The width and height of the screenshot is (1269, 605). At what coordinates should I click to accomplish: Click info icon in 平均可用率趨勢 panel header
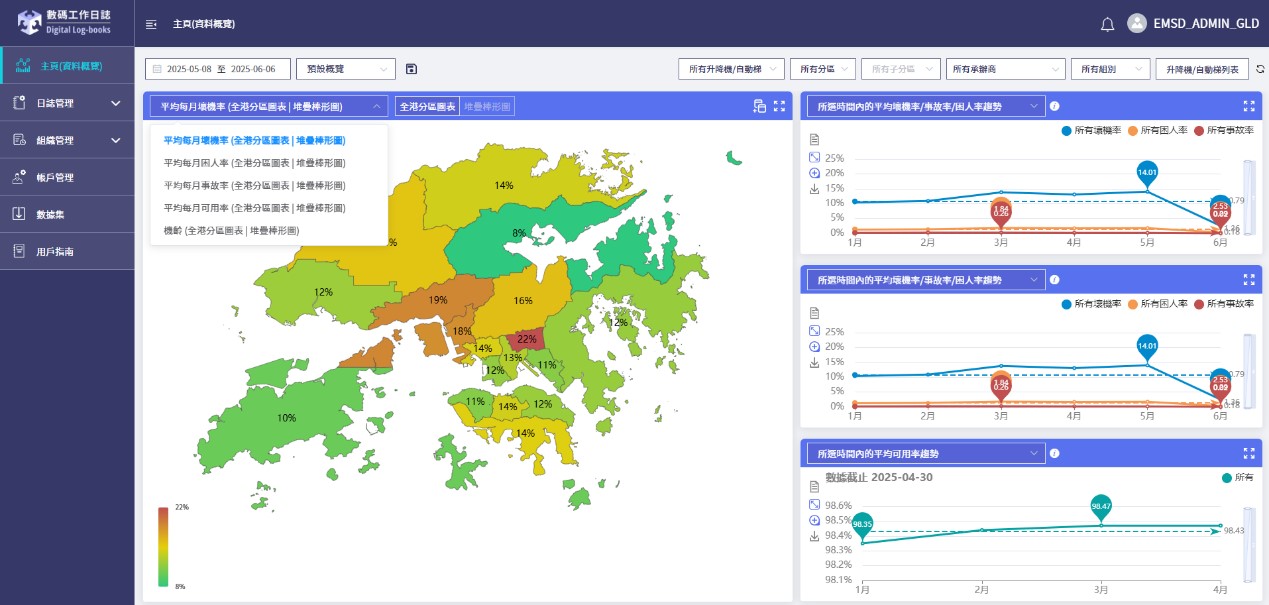tap(1054, 453)
